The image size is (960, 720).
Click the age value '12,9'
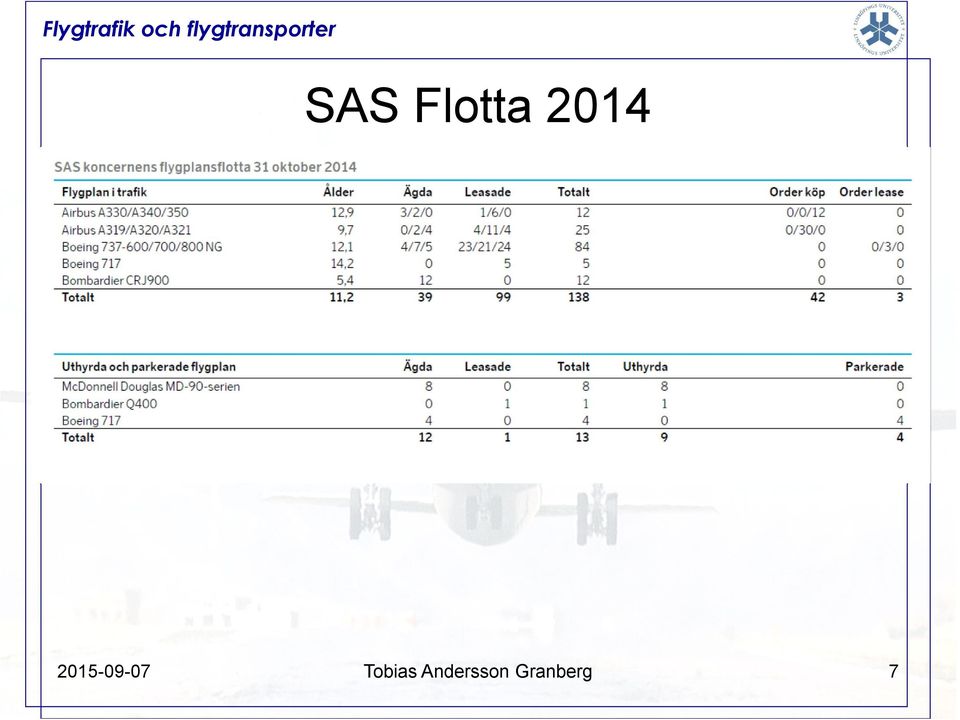[x=342, y=212]
